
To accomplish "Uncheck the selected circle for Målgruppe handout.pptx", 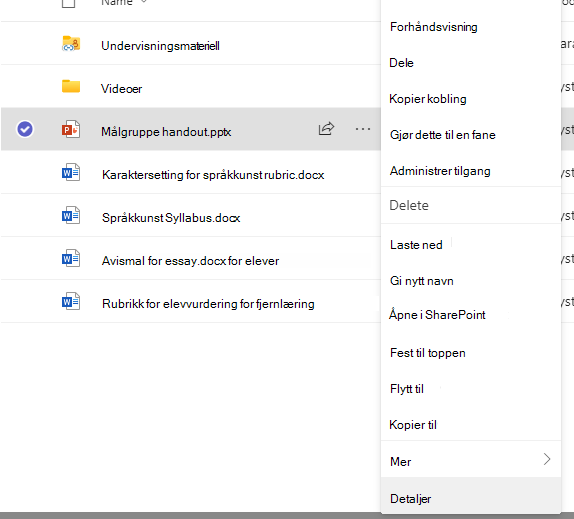I will tap(25, 129).
